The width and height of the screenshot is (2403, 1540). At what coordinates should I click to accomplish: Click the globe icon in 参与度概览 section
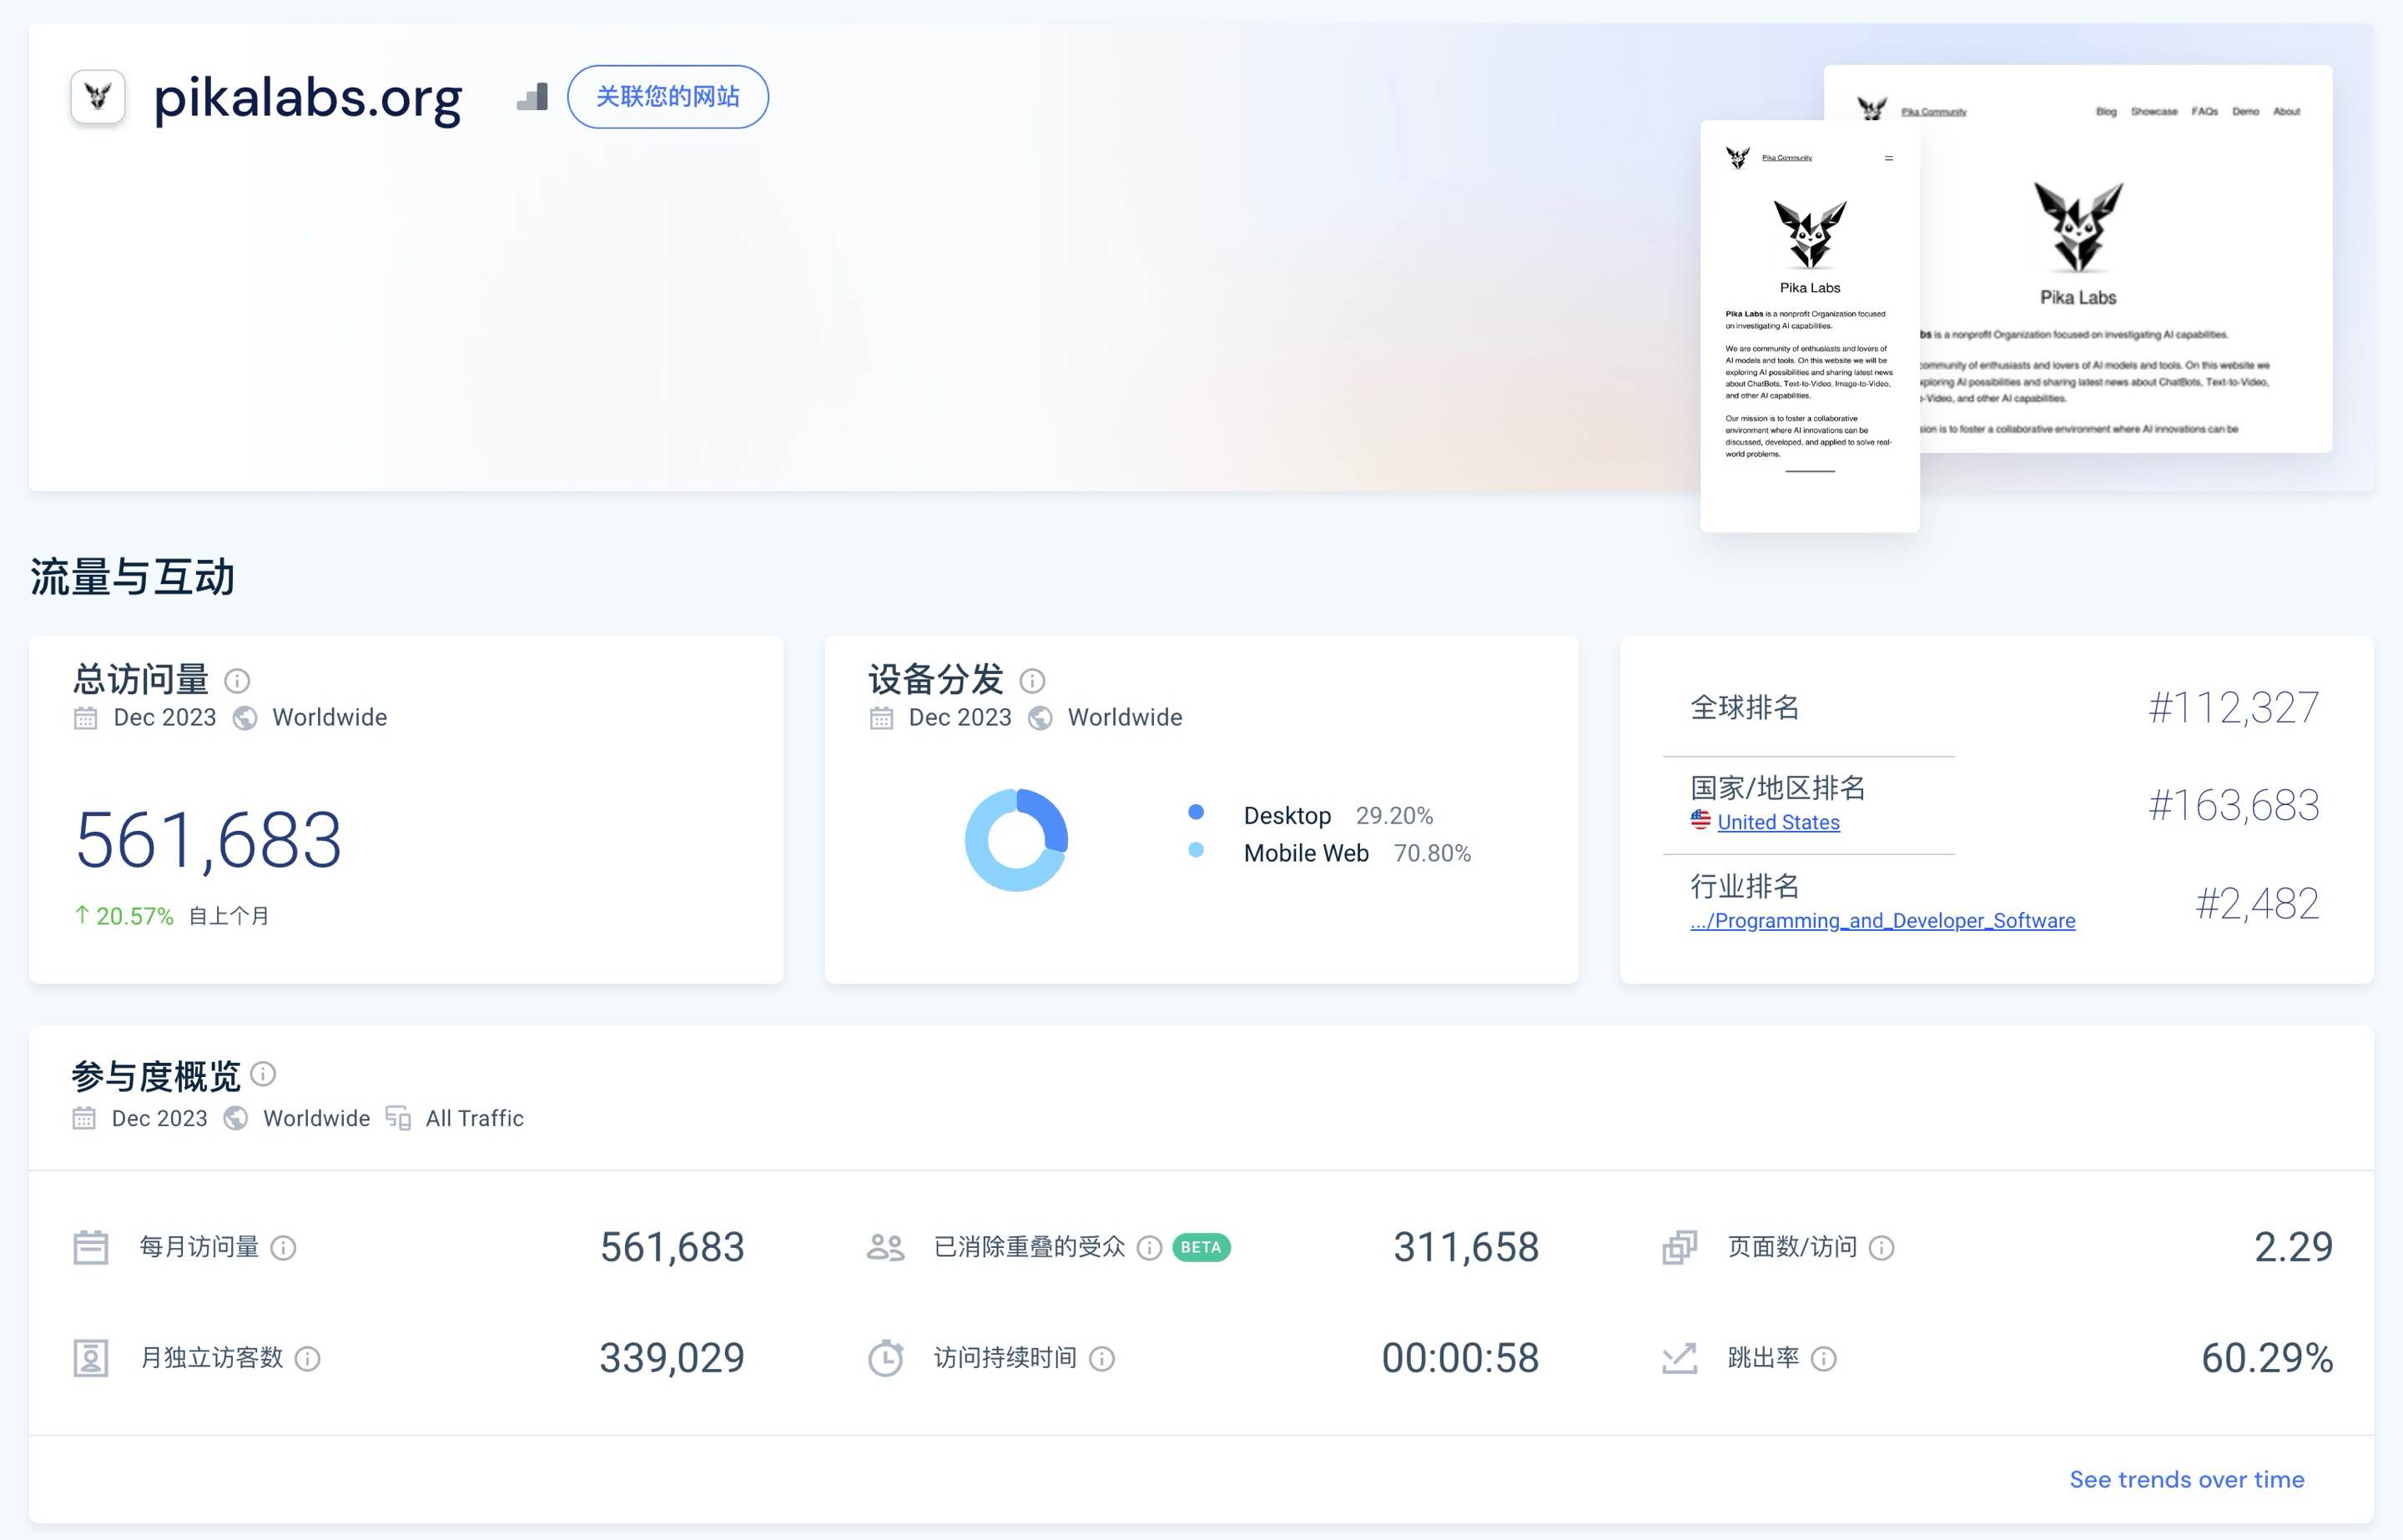pyautogui.click(x=236, y=1118)
